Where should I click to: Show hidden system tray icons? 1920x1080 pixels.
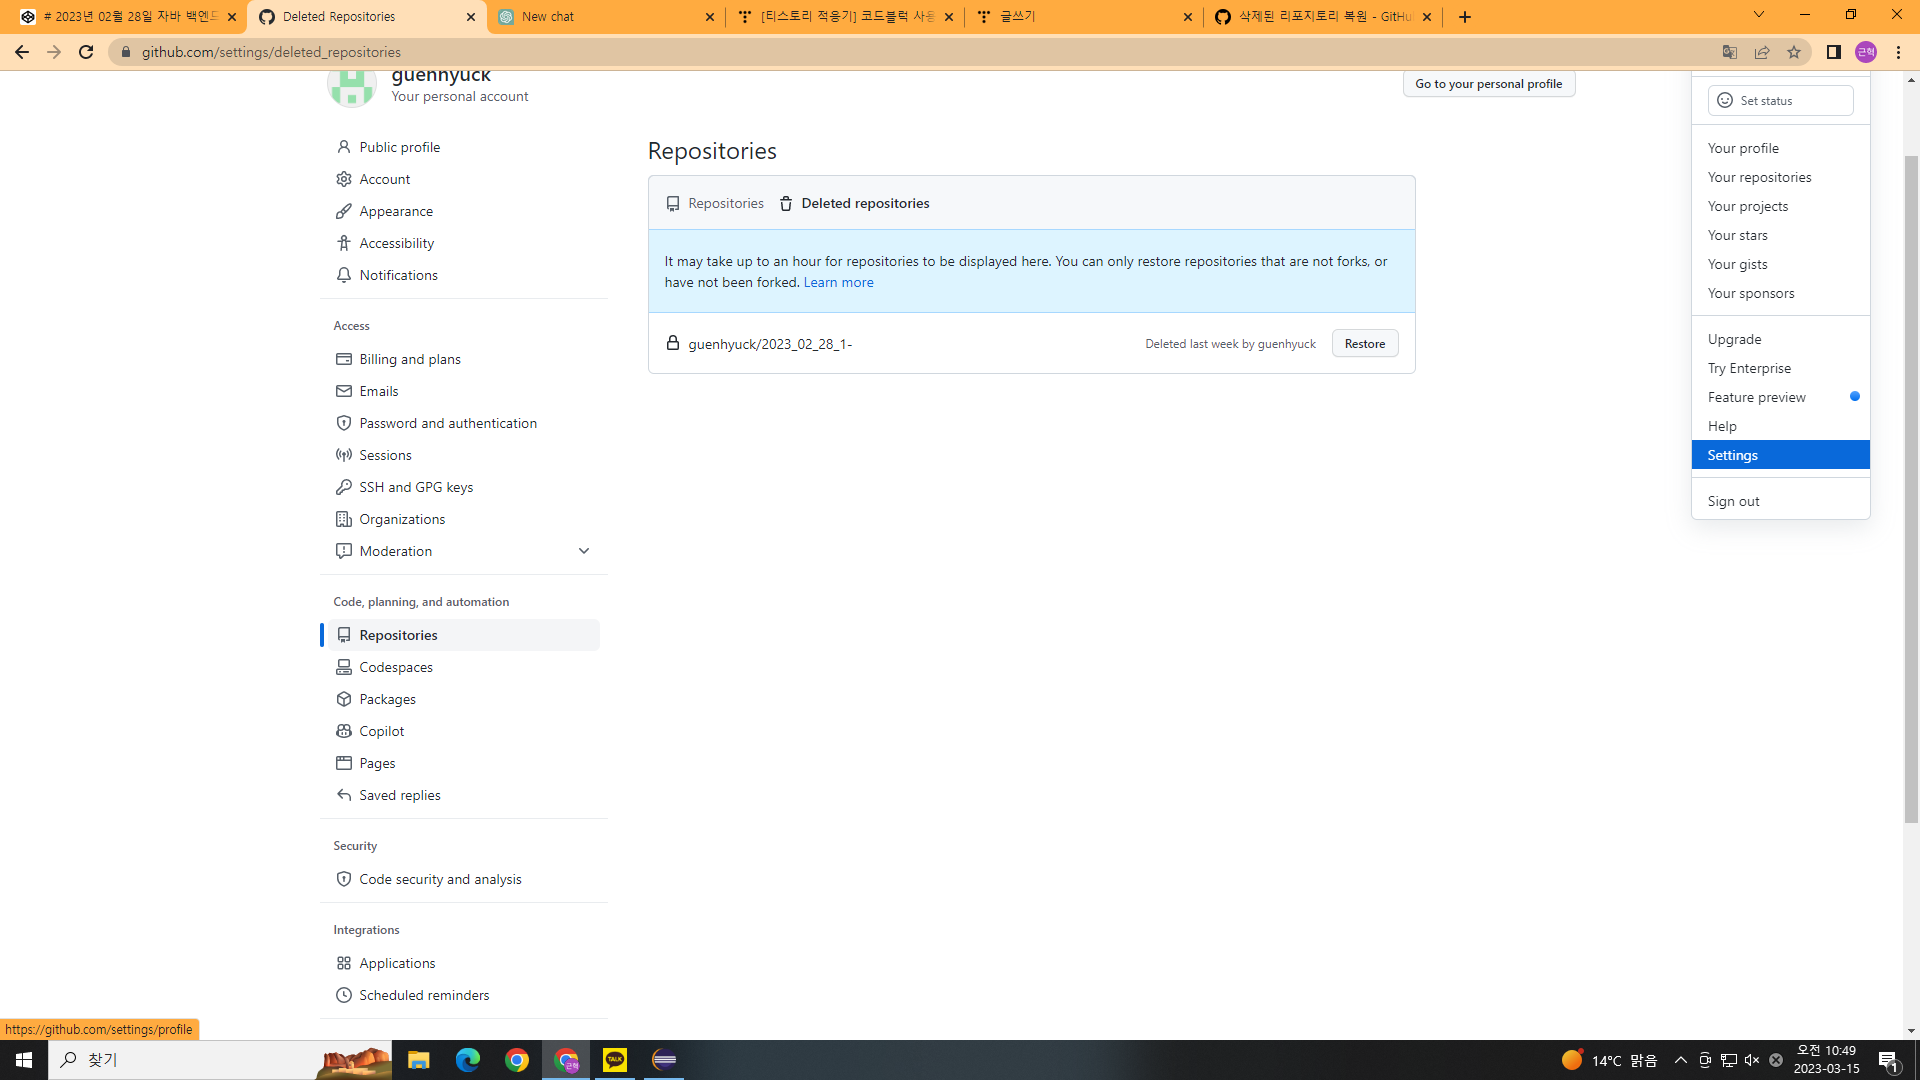(x=1680, y=1060)
